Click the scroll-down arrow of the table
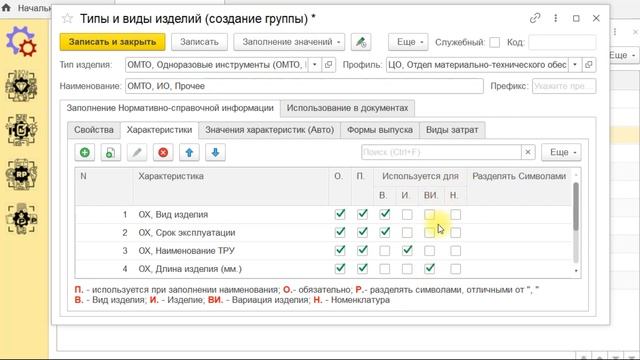Viewport: 640px width, 360px height. (x=576, y=271)
